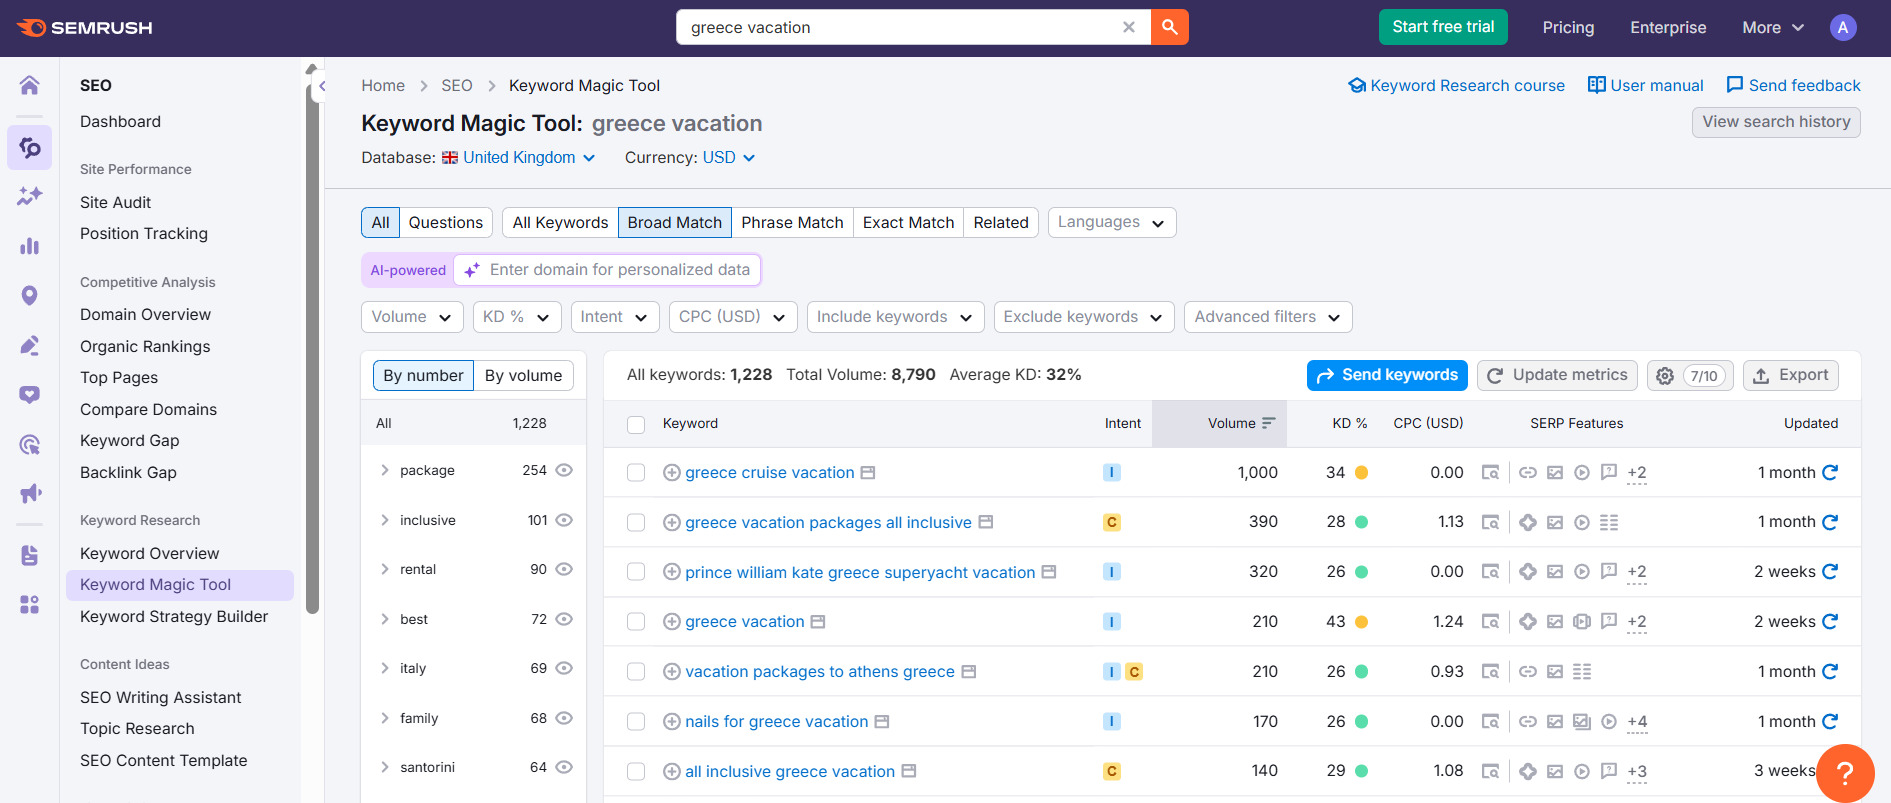Refresh metrics for greece vacation packages all inclusive
1891x803 pixels.
[x=1830, y=522]
